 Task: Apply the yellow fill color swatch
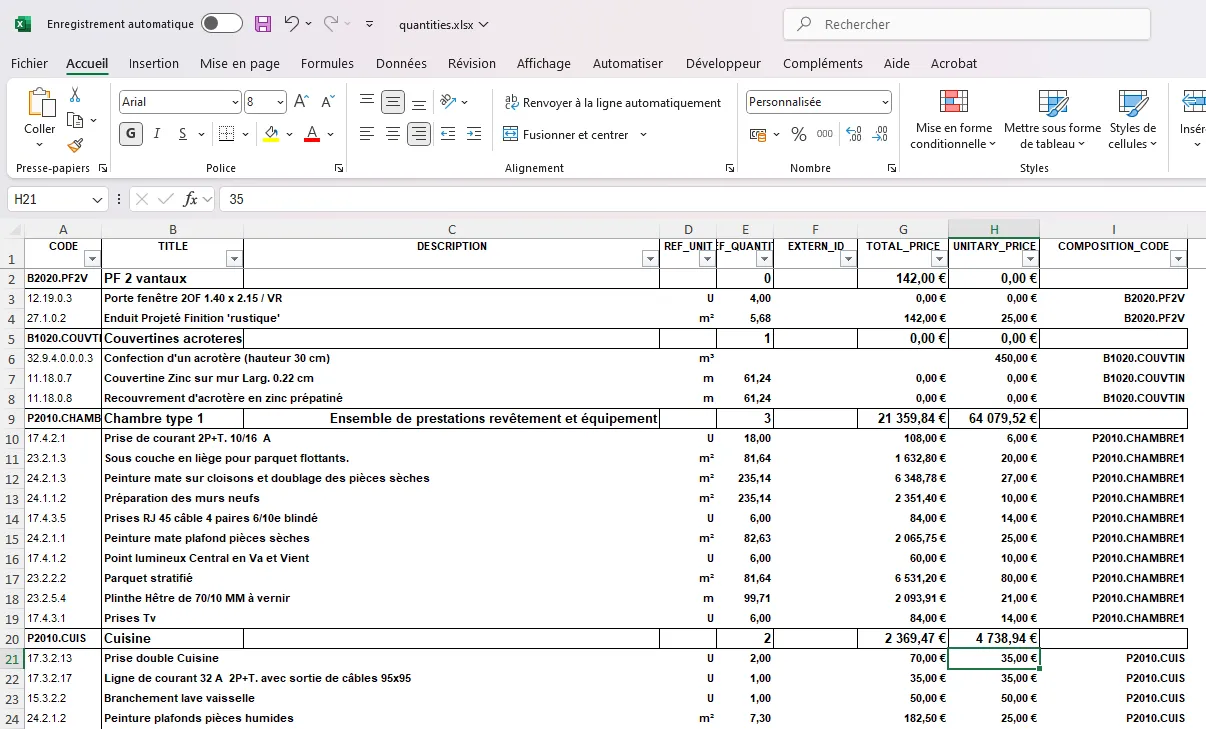click(271, 134)
